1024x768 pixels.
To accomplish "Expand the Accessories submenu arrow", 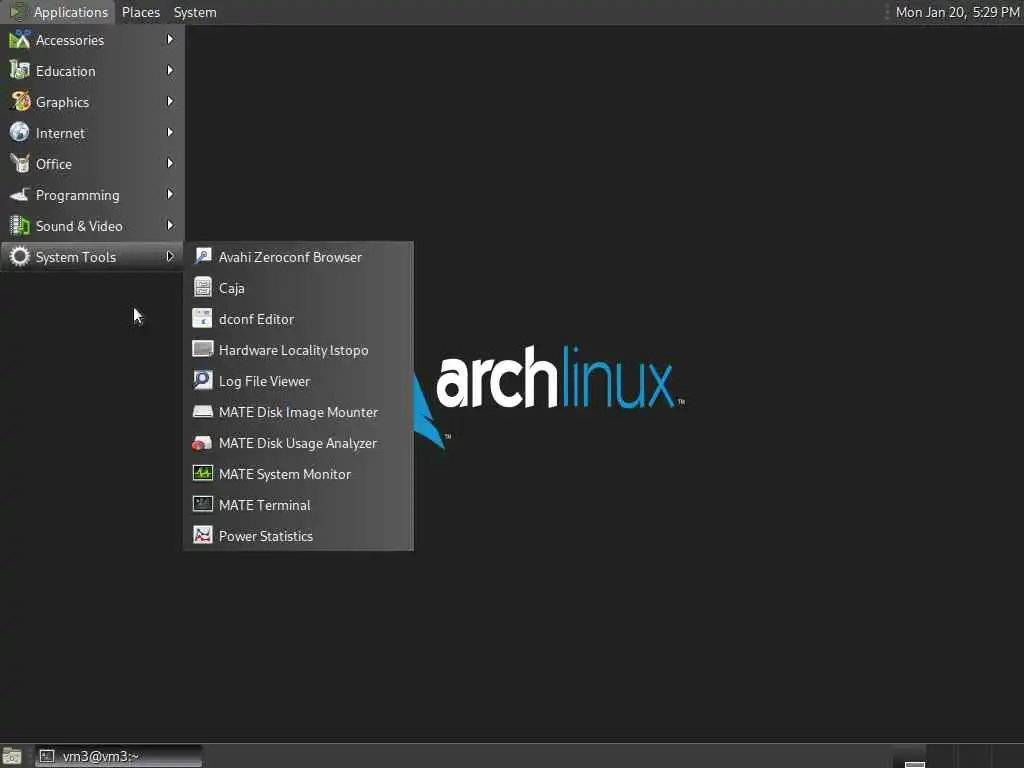I will tap(170, 39).
